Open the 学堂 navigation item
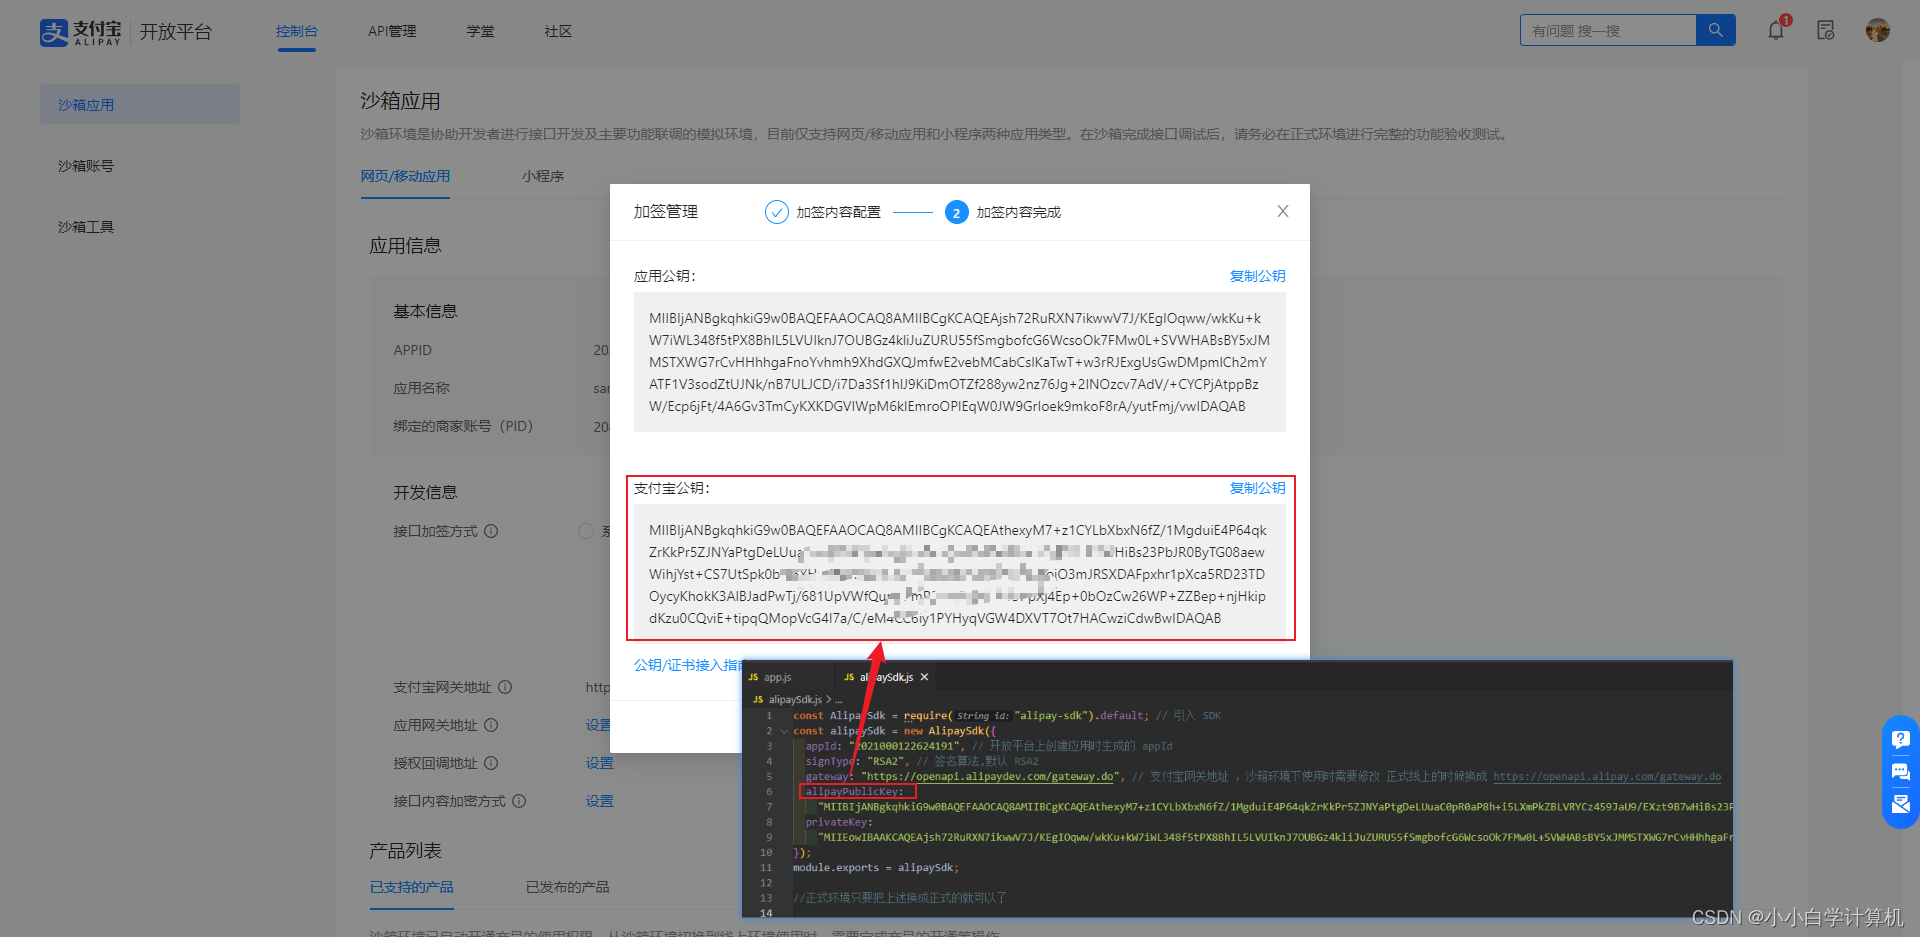The height and width of the screenshot is (937, 1920). [481, 31]
